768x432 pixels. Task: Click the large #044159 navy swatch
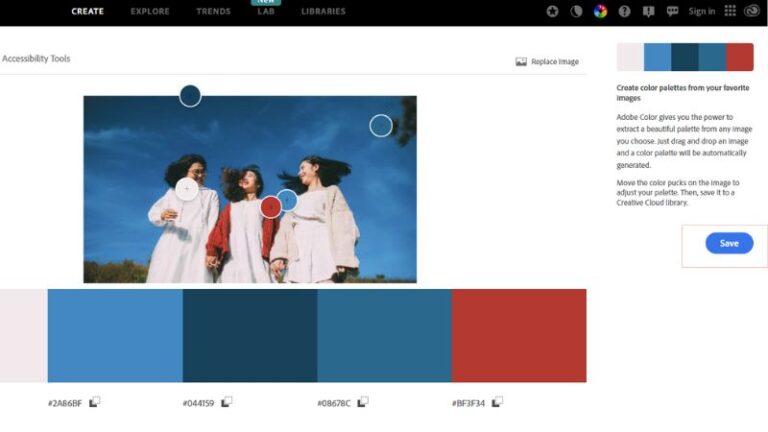250,336
